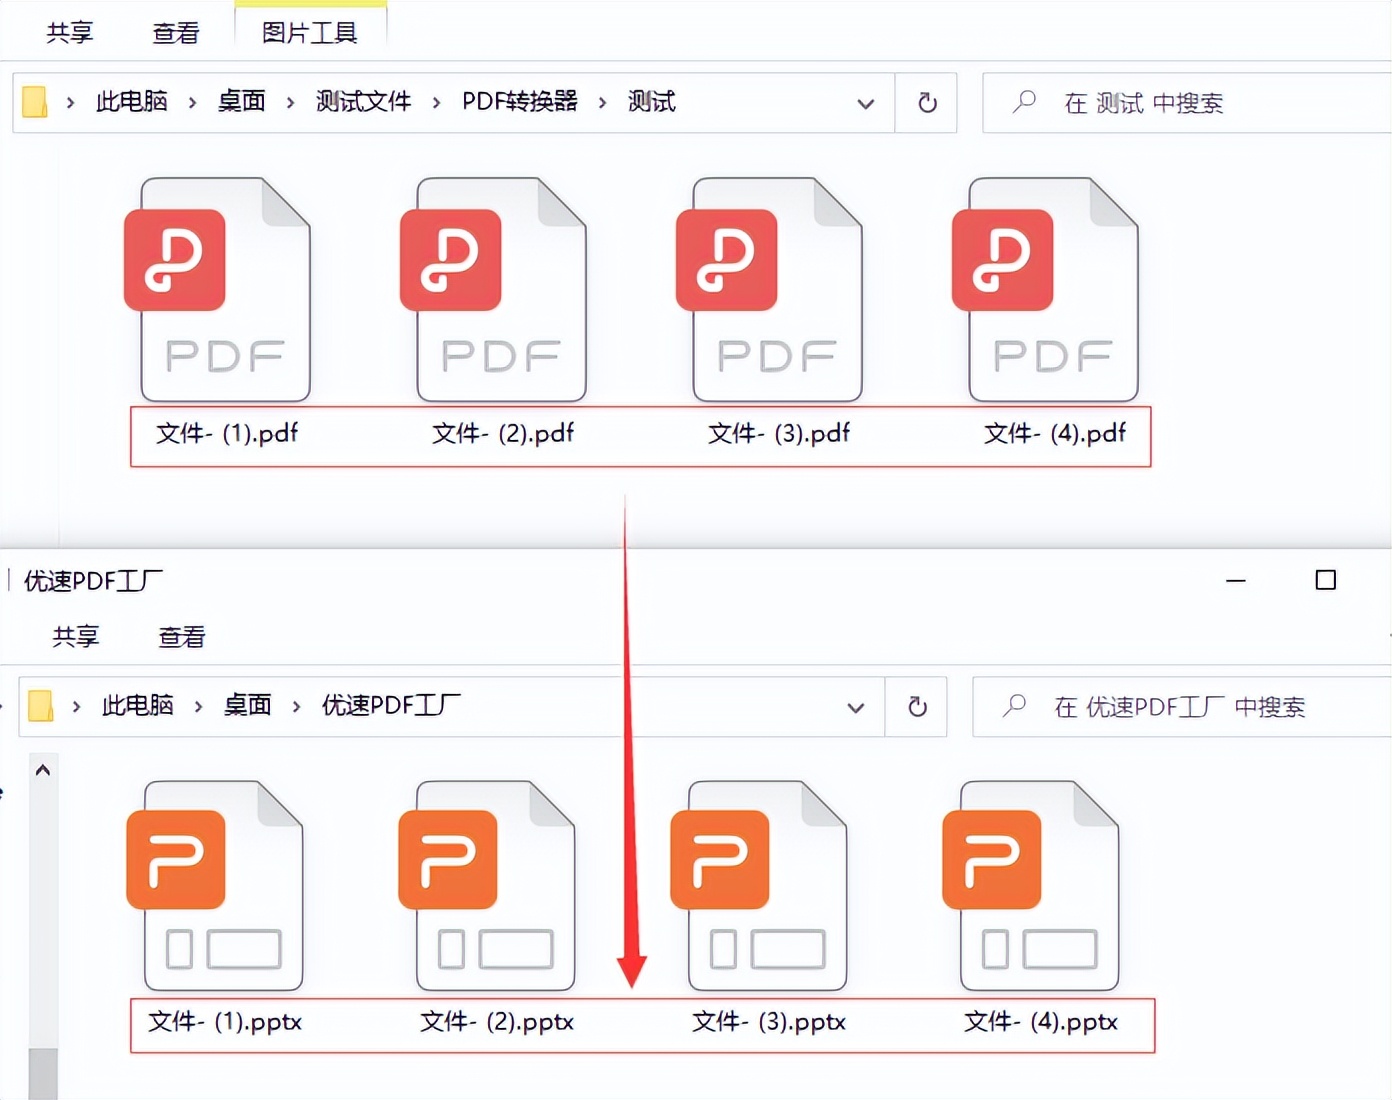Click the 文件- (1).pptx file name
Image resolution: width=1392 pixels, height=1100 pixels.
pyautogui.click(x=225, y=1022)
